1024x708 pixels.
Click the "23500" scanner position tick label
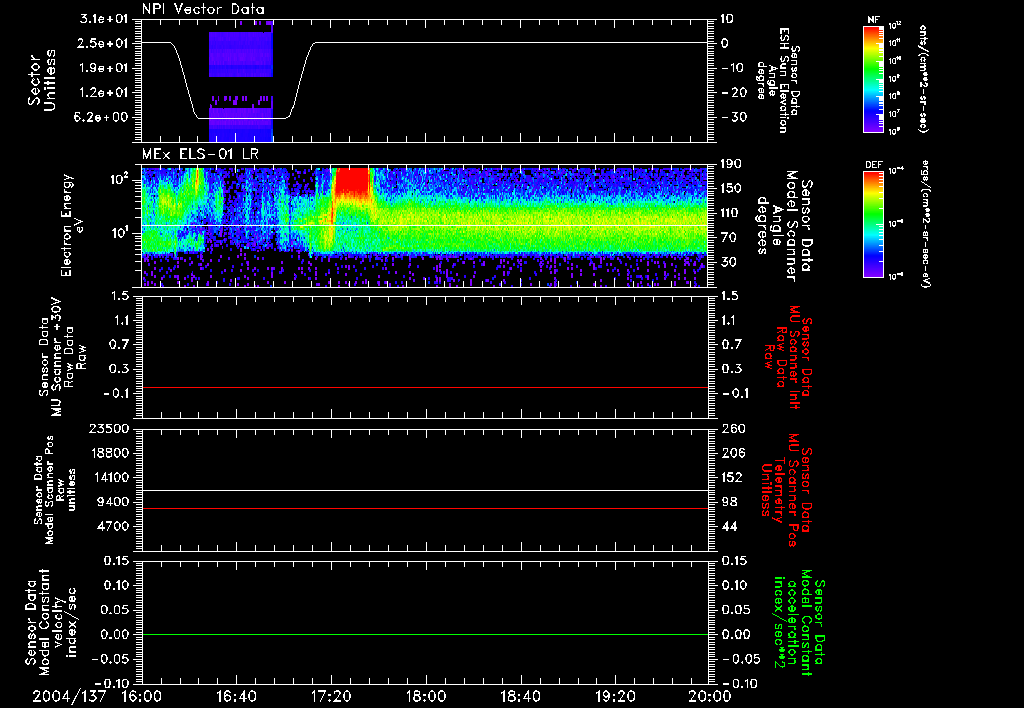tap(108, 428)
